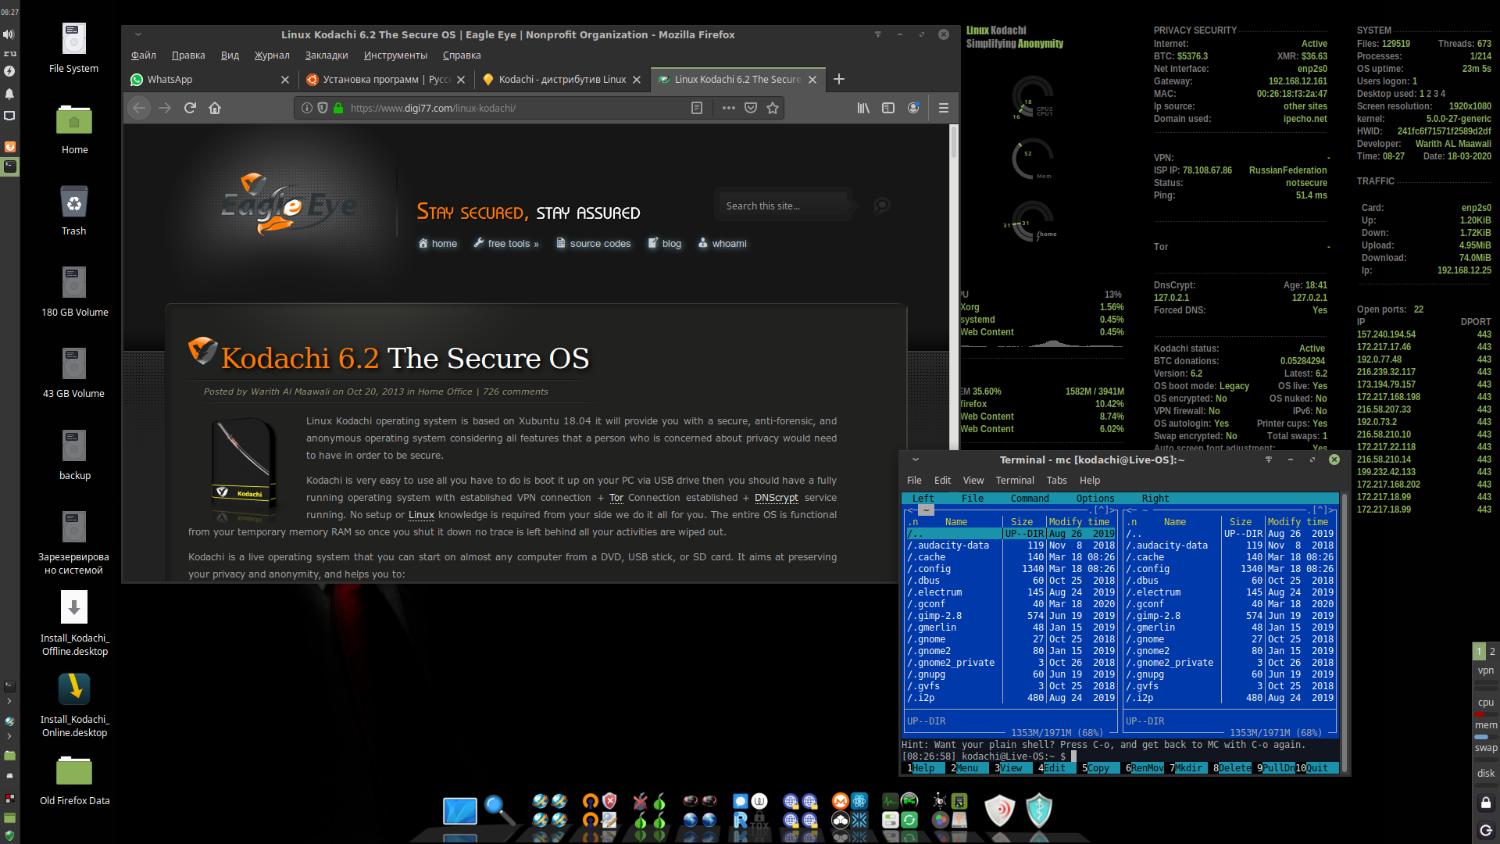Screen dimensions: 1500x844
Task: Switch to workspace 2 in right panel
Action: (x=1492, y=651)
